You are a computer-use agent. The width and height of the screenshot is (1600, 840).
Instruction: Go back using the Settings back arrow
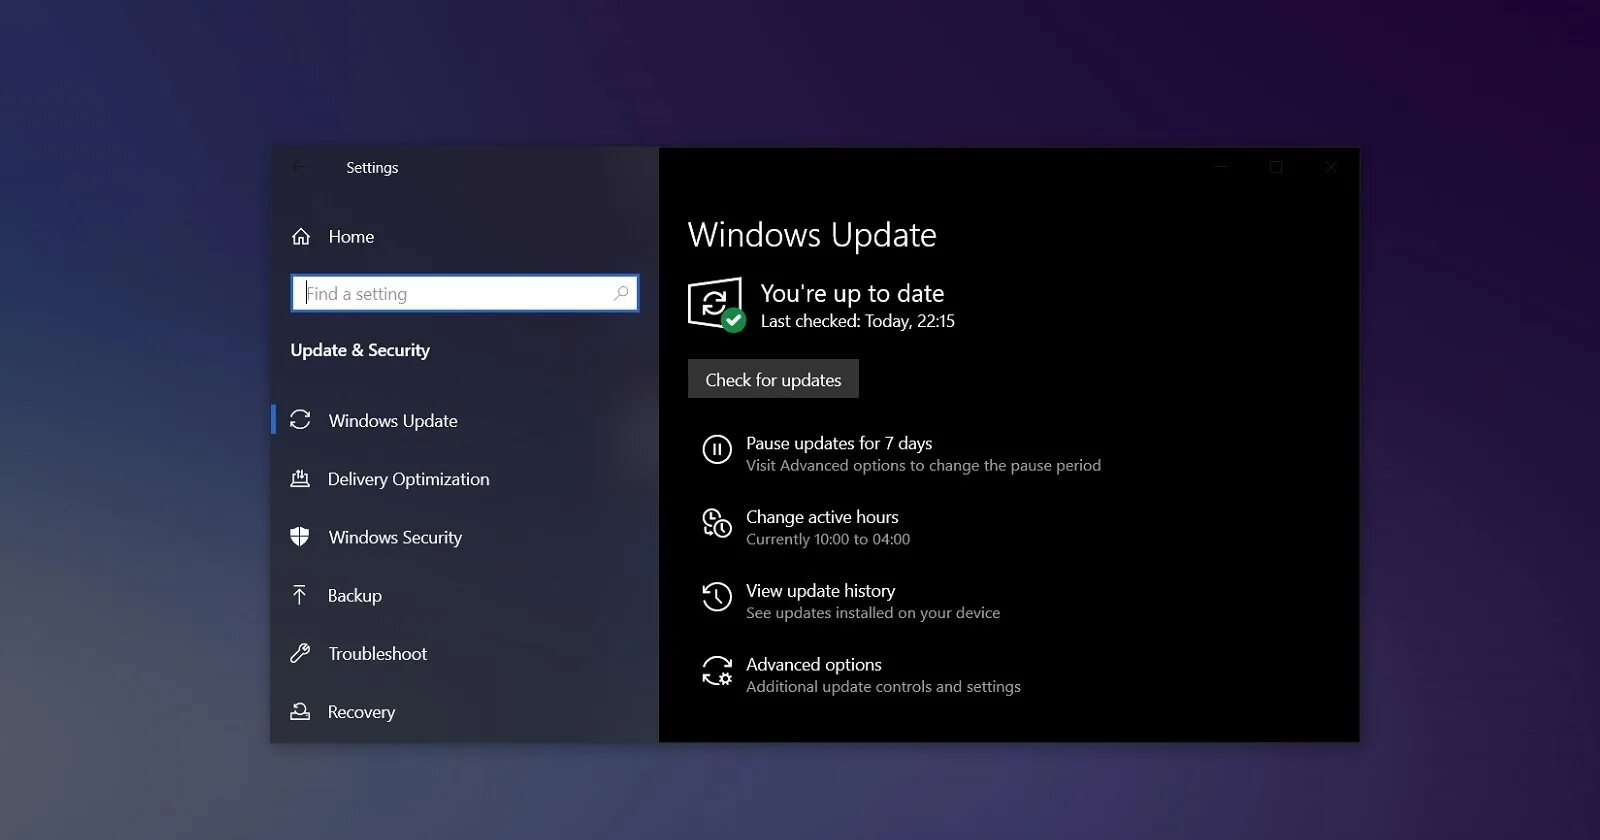pyautogui.click(x=300, y=167)
